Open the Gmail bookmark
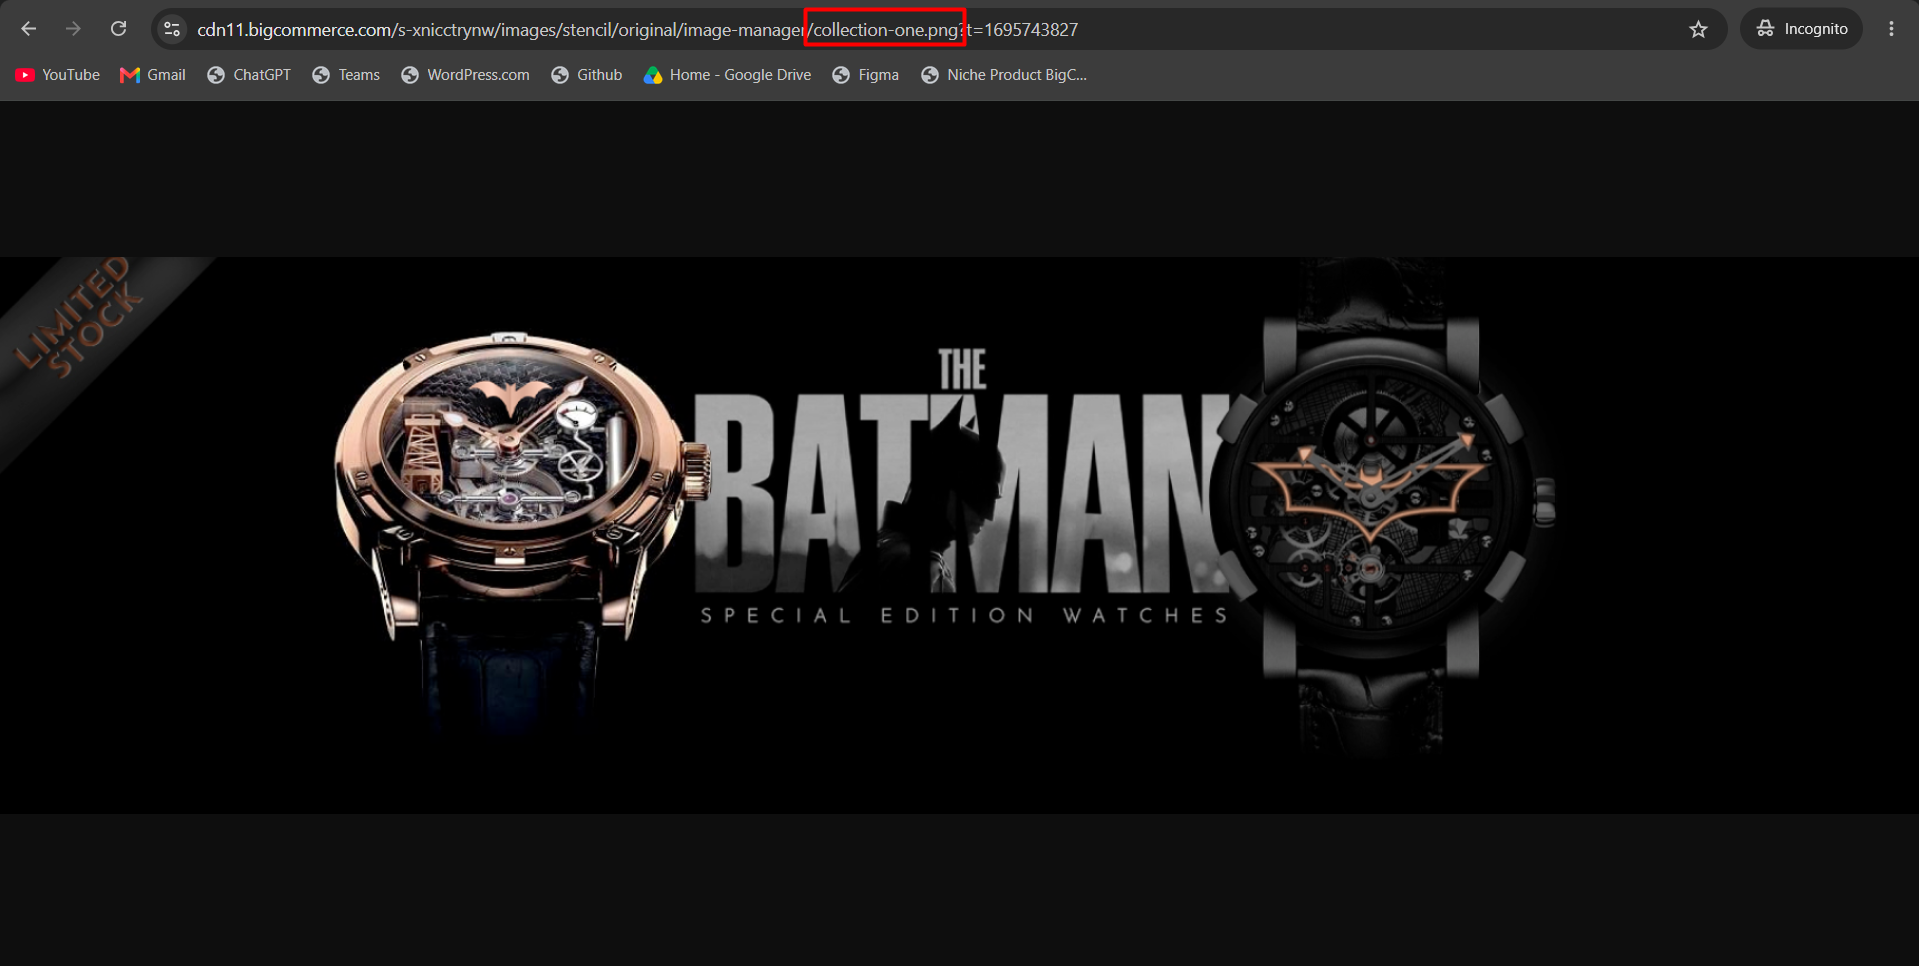The image size is (1919, 966). point(153,75)
